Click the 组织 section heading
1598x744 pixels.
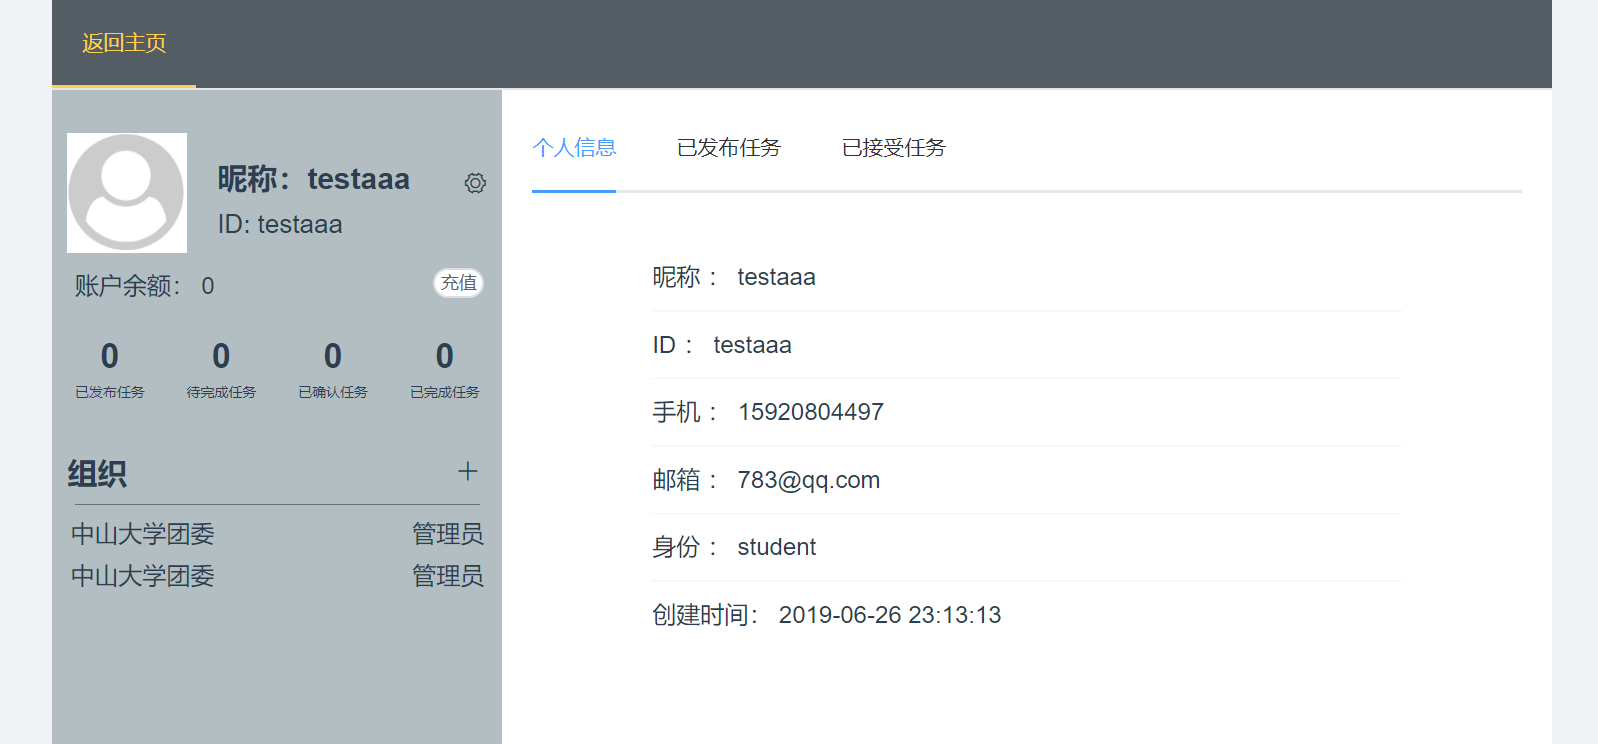97,473
